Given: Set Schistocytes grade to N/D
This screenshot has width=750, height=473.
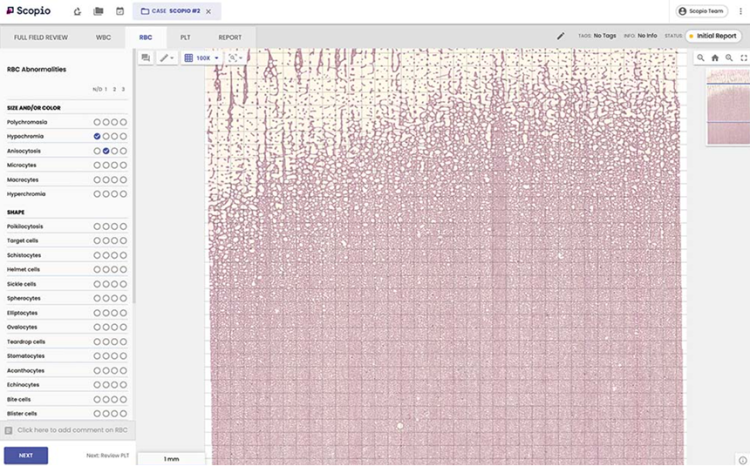Looking at the screenshot, I should (97, 255).
